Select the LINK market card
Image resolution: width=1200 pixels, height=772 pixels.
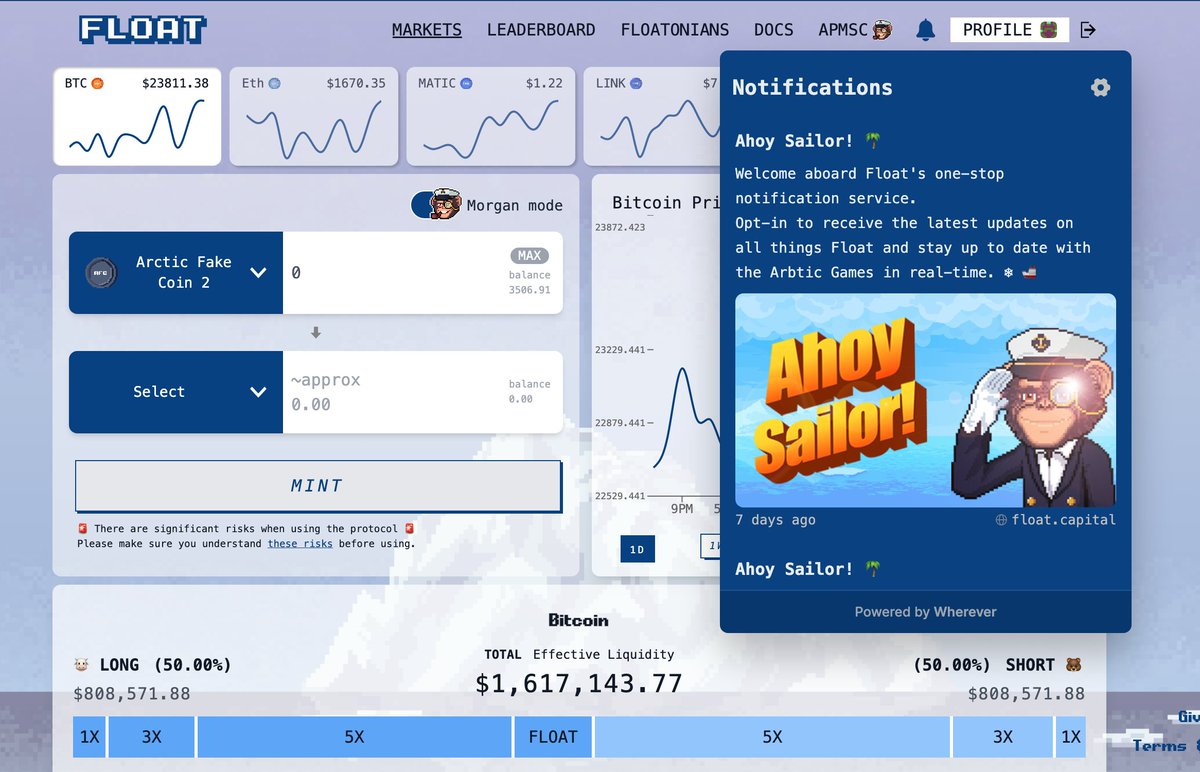click(652, 116)
